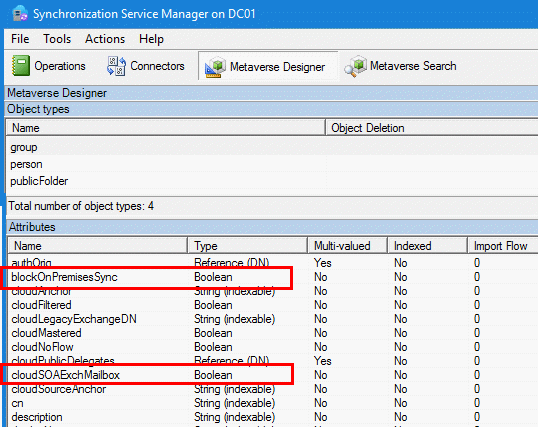Click Yes multi-valued cell for cloudPublicDelegates

pyautogui.click(x=323, y=361)
